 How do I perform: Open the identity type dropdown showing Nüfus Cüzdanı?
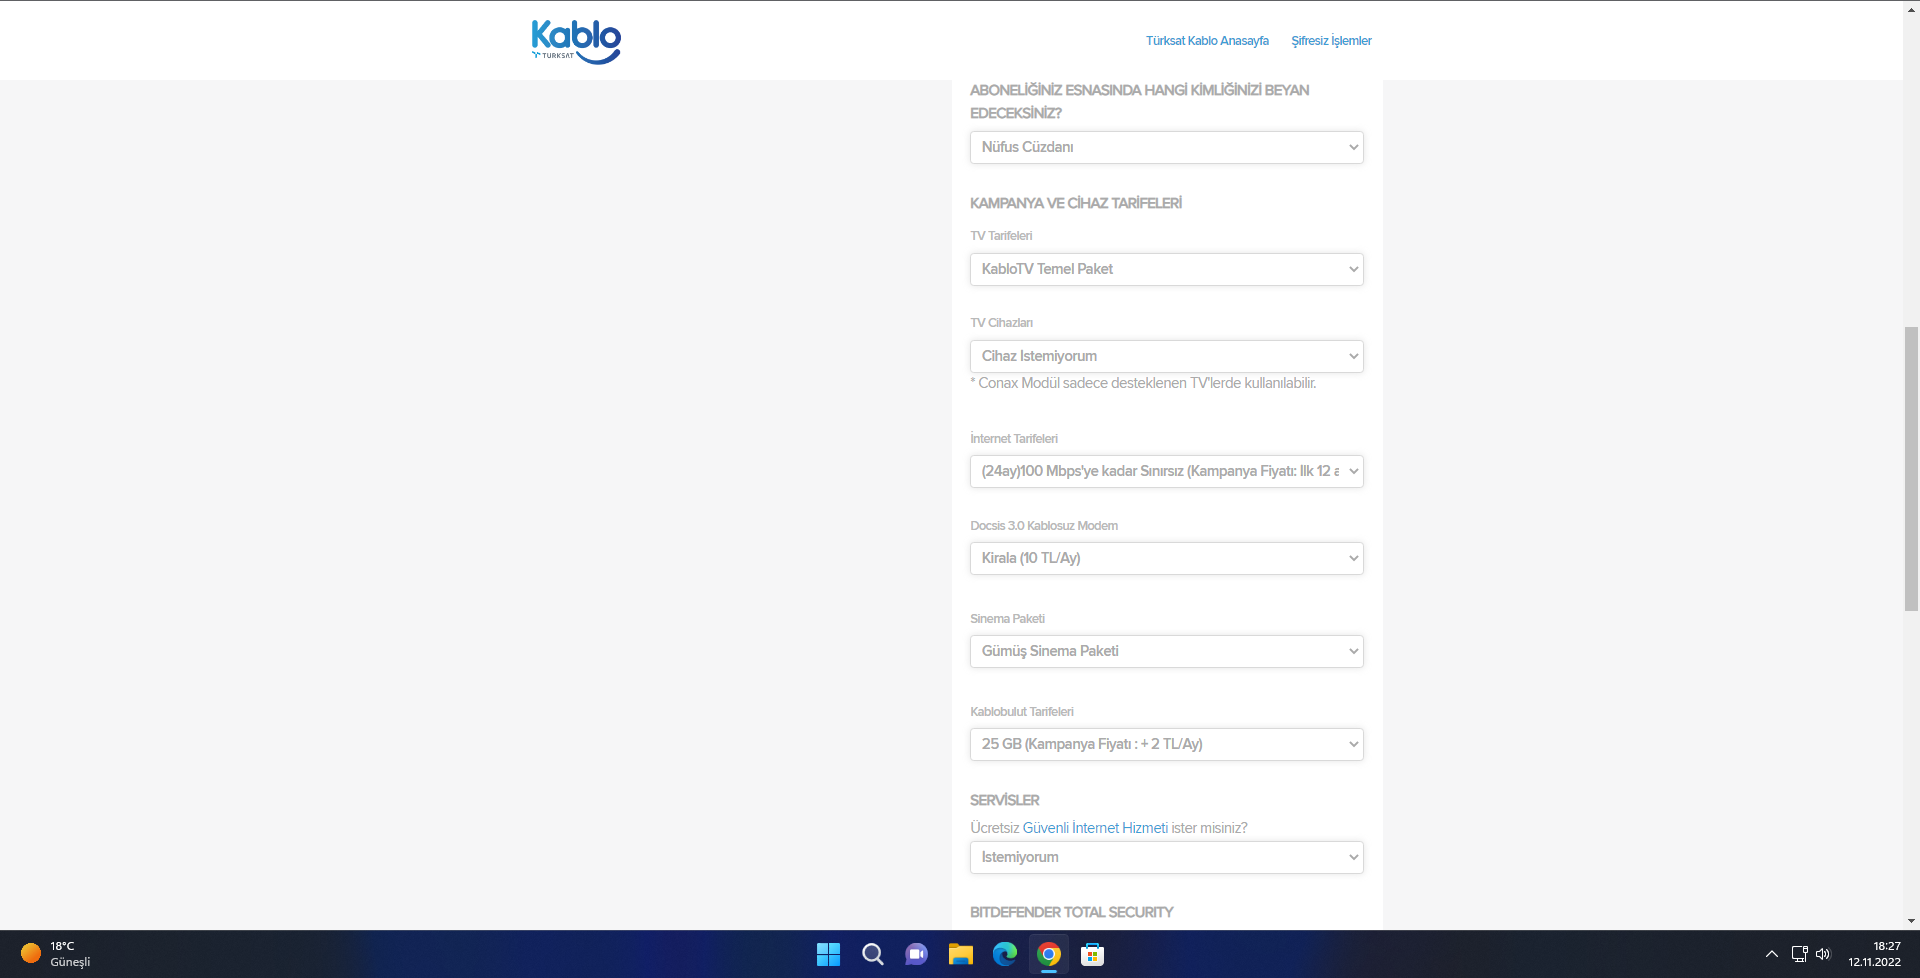click(1165, 147)
